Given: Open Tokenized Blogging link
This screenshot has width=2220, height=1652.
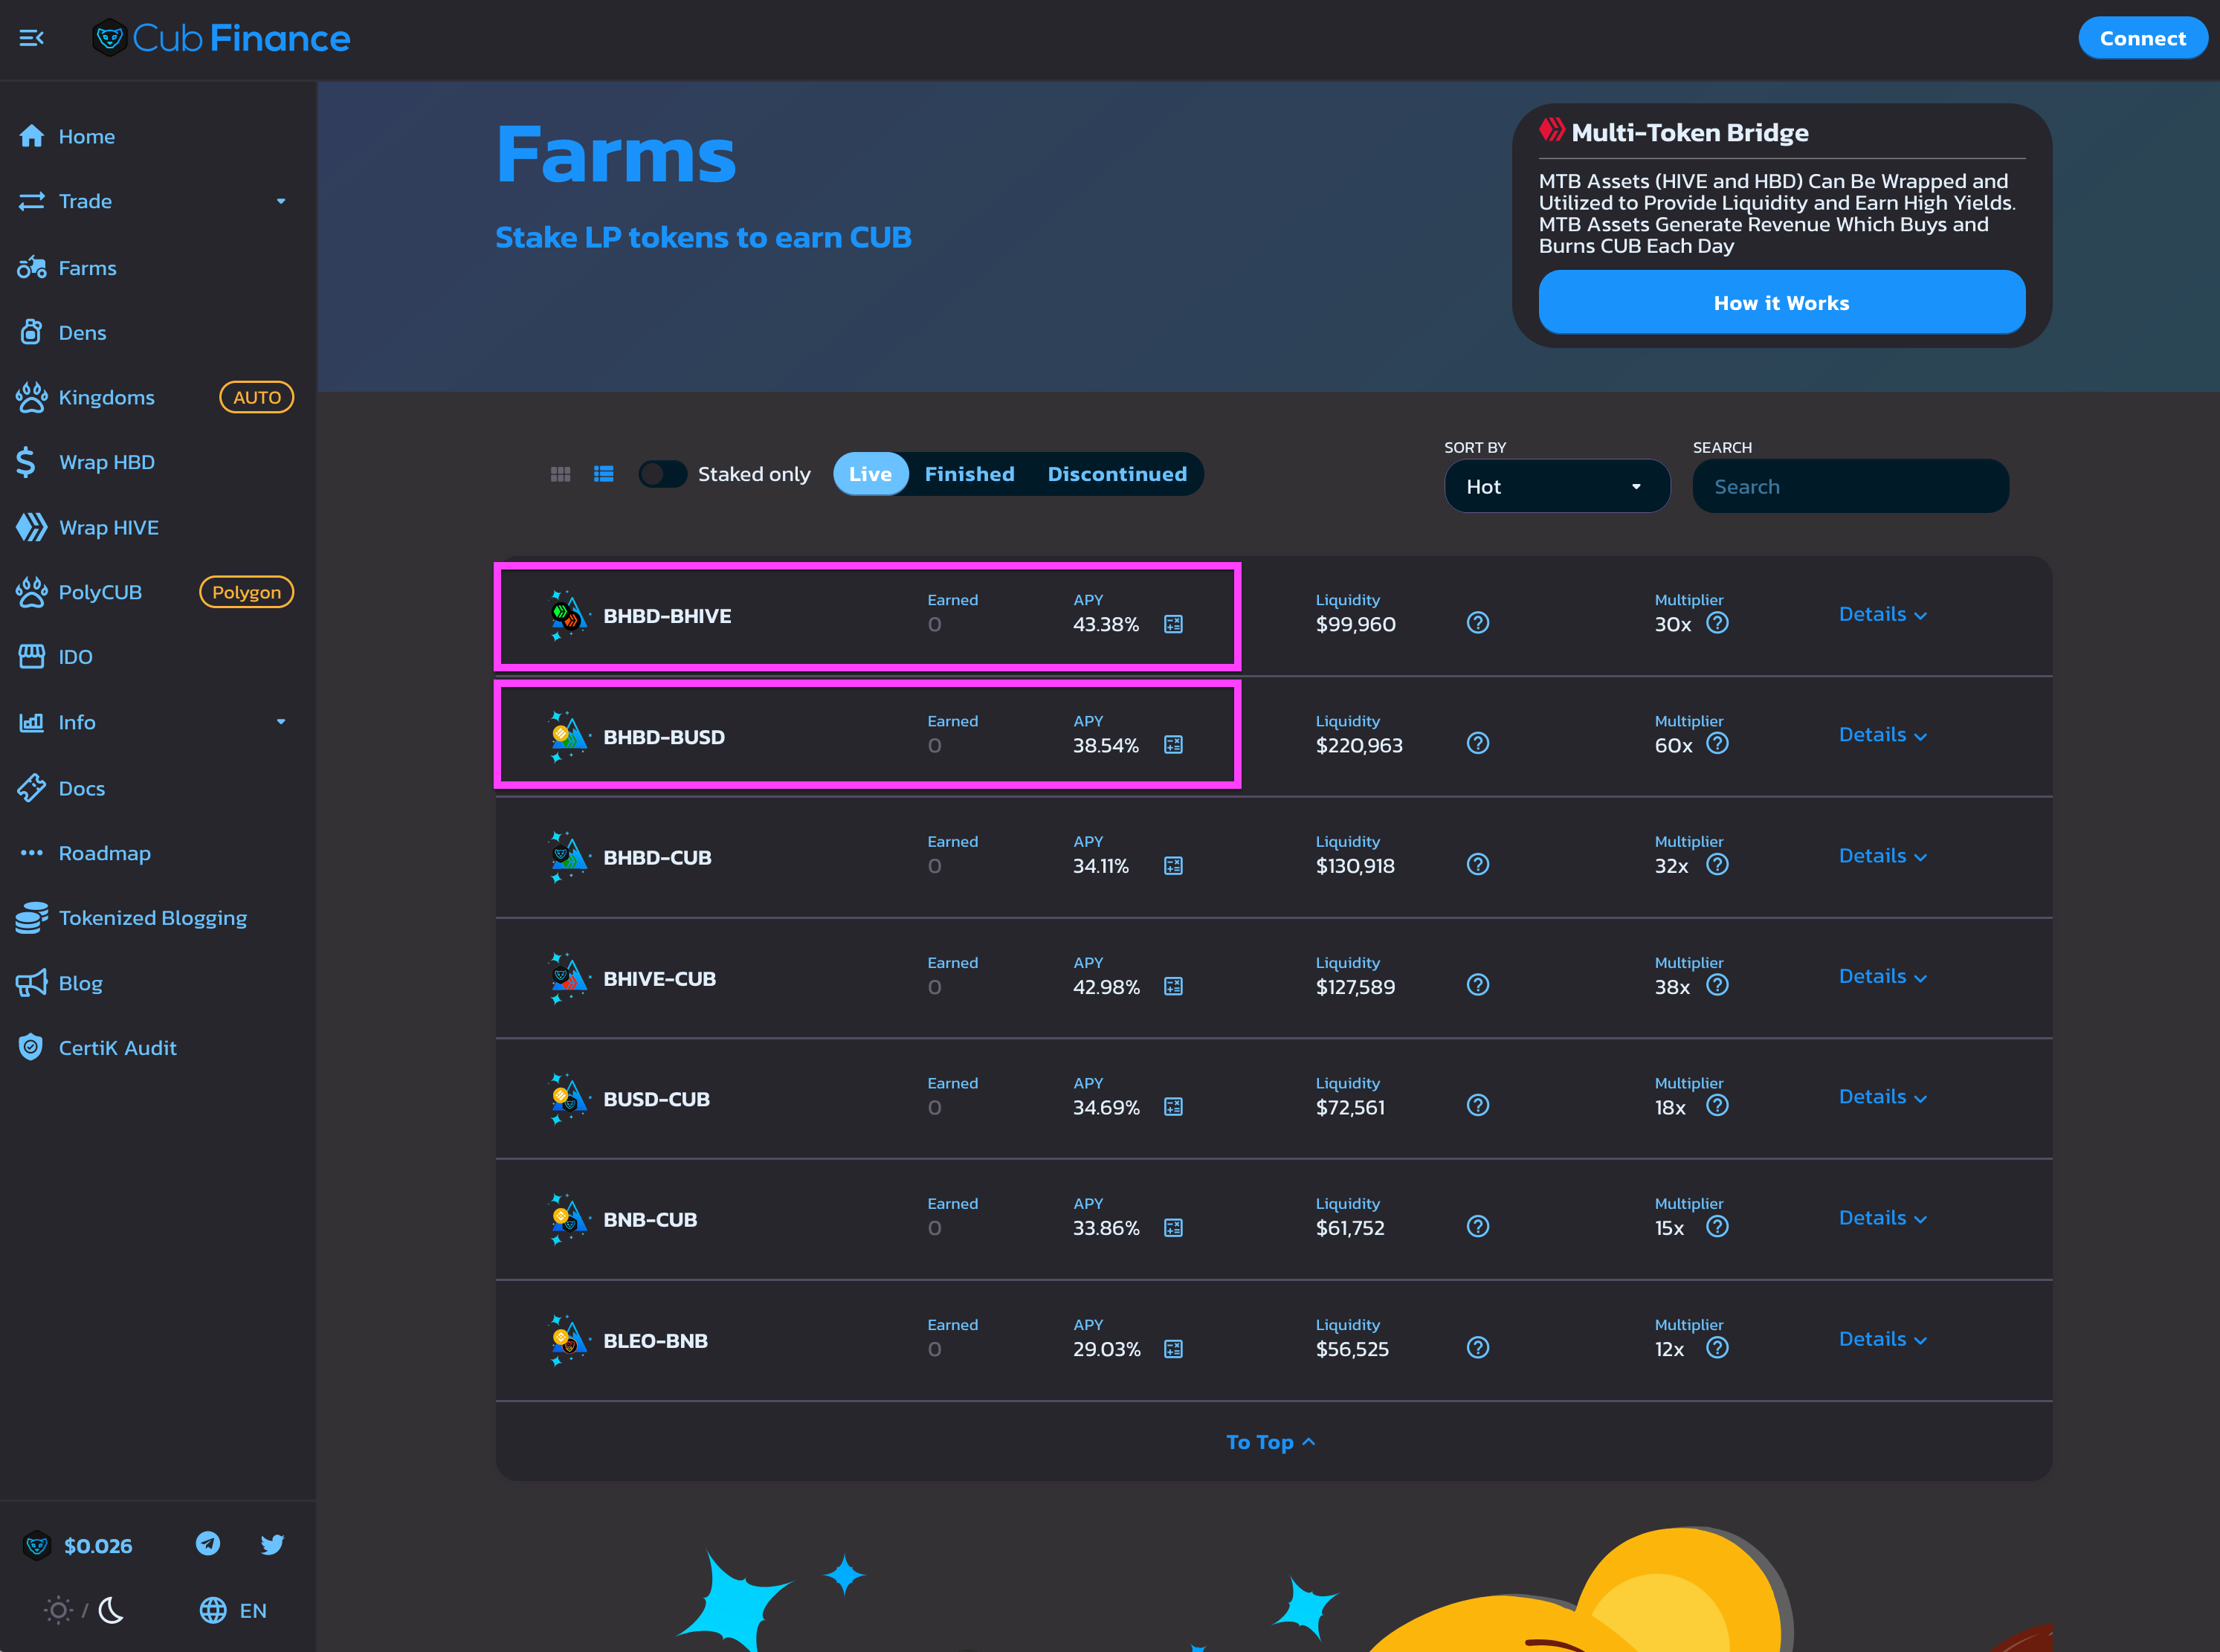Looking at the screenshot, I should point(157,918).
